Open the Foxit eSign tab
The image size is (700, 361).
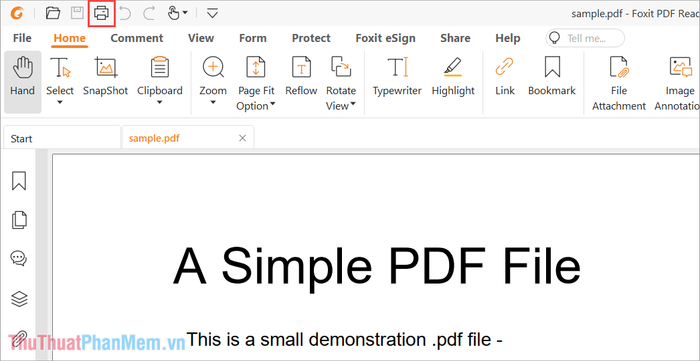[385, 38]
